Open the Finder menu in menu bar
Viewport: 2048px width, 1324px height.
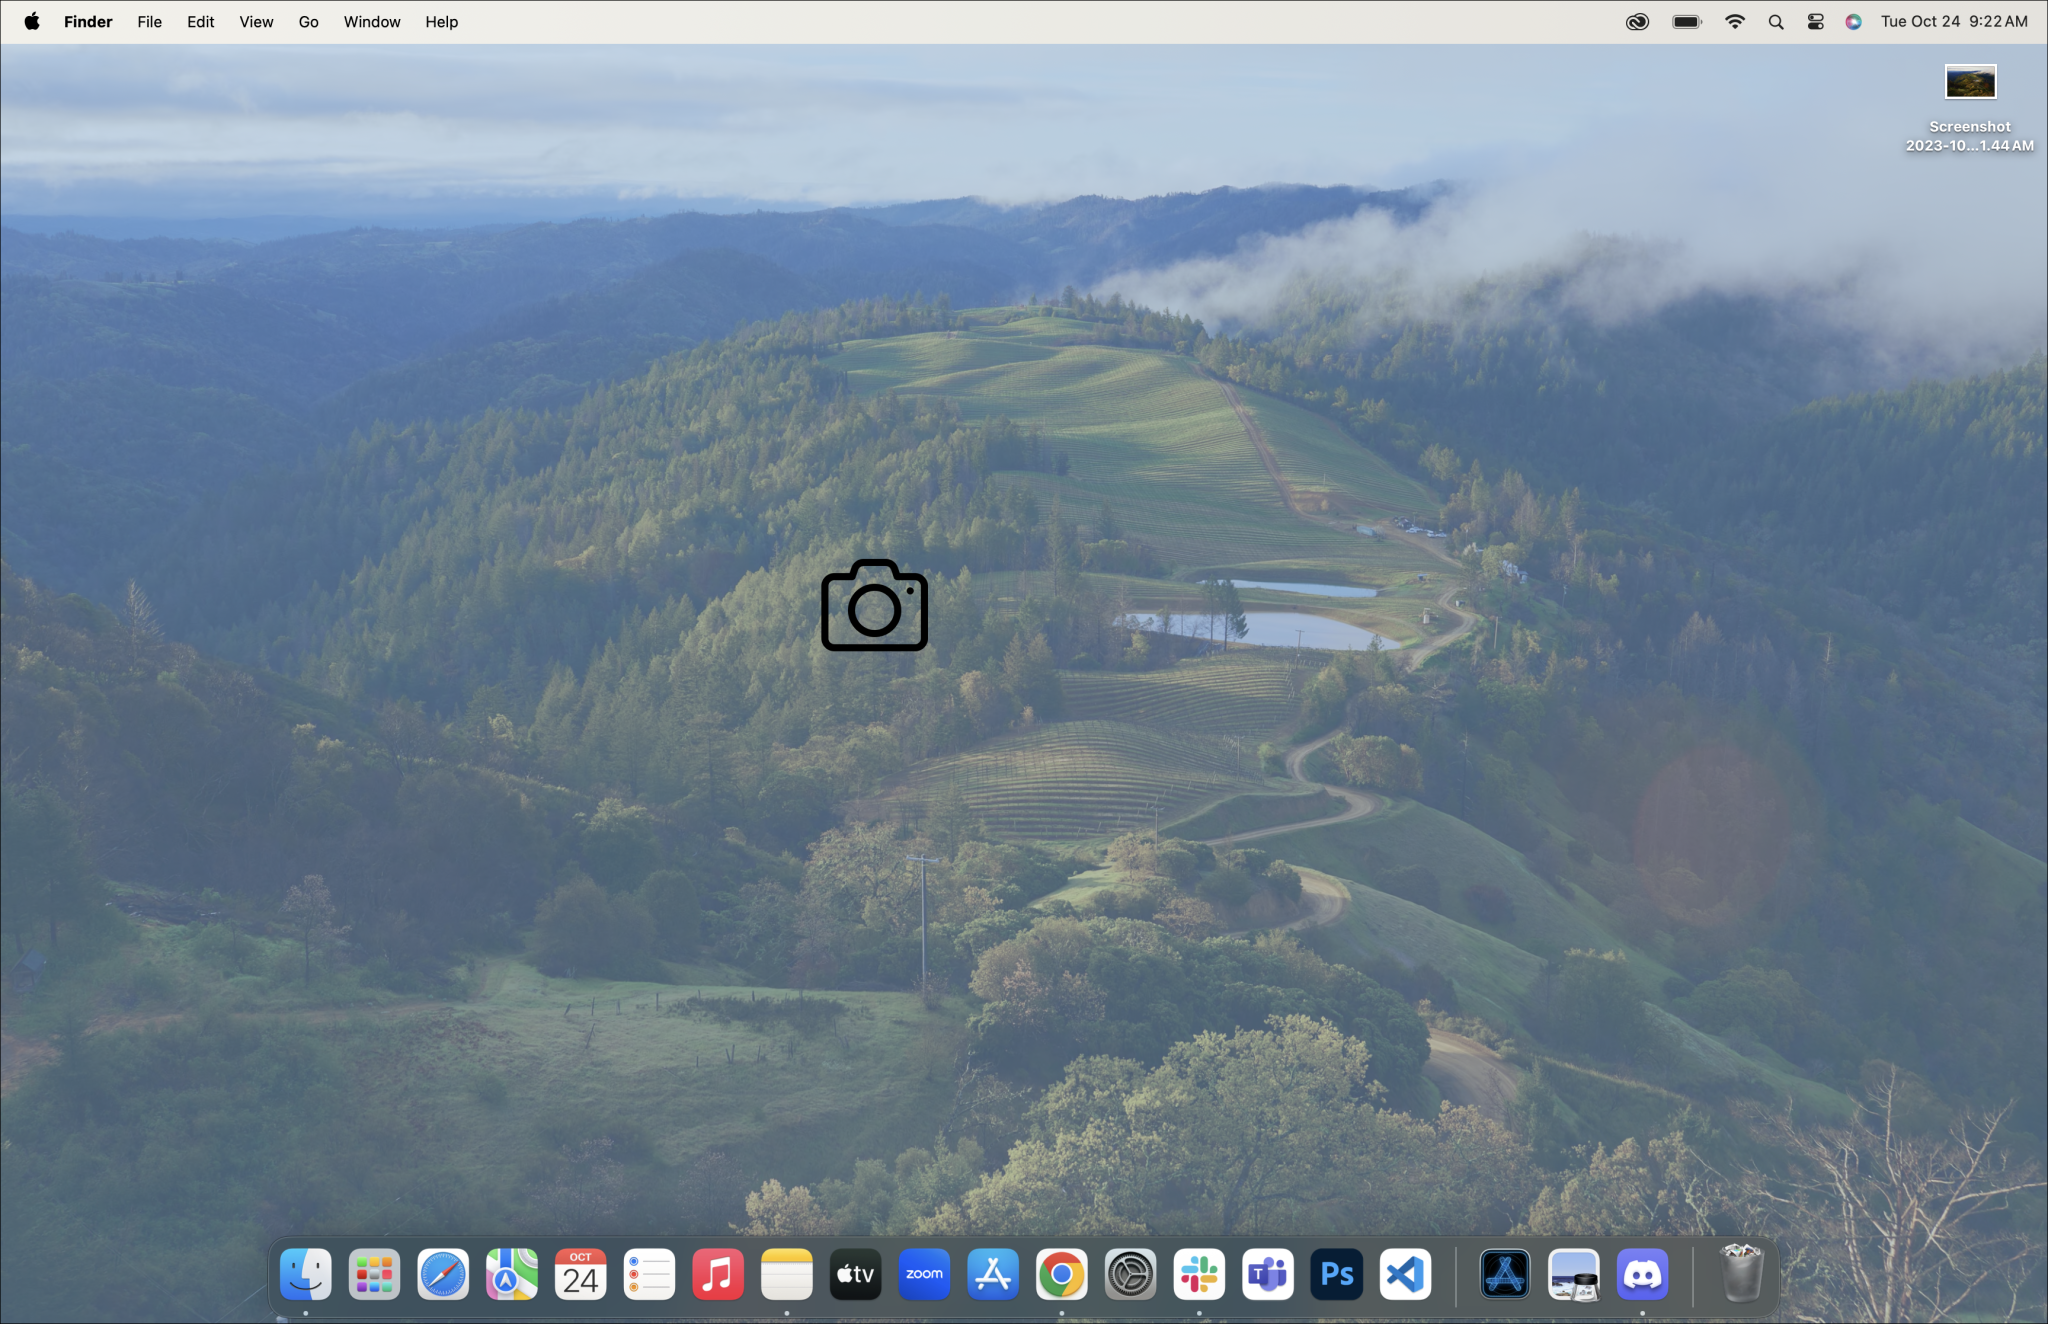point(88,21)
